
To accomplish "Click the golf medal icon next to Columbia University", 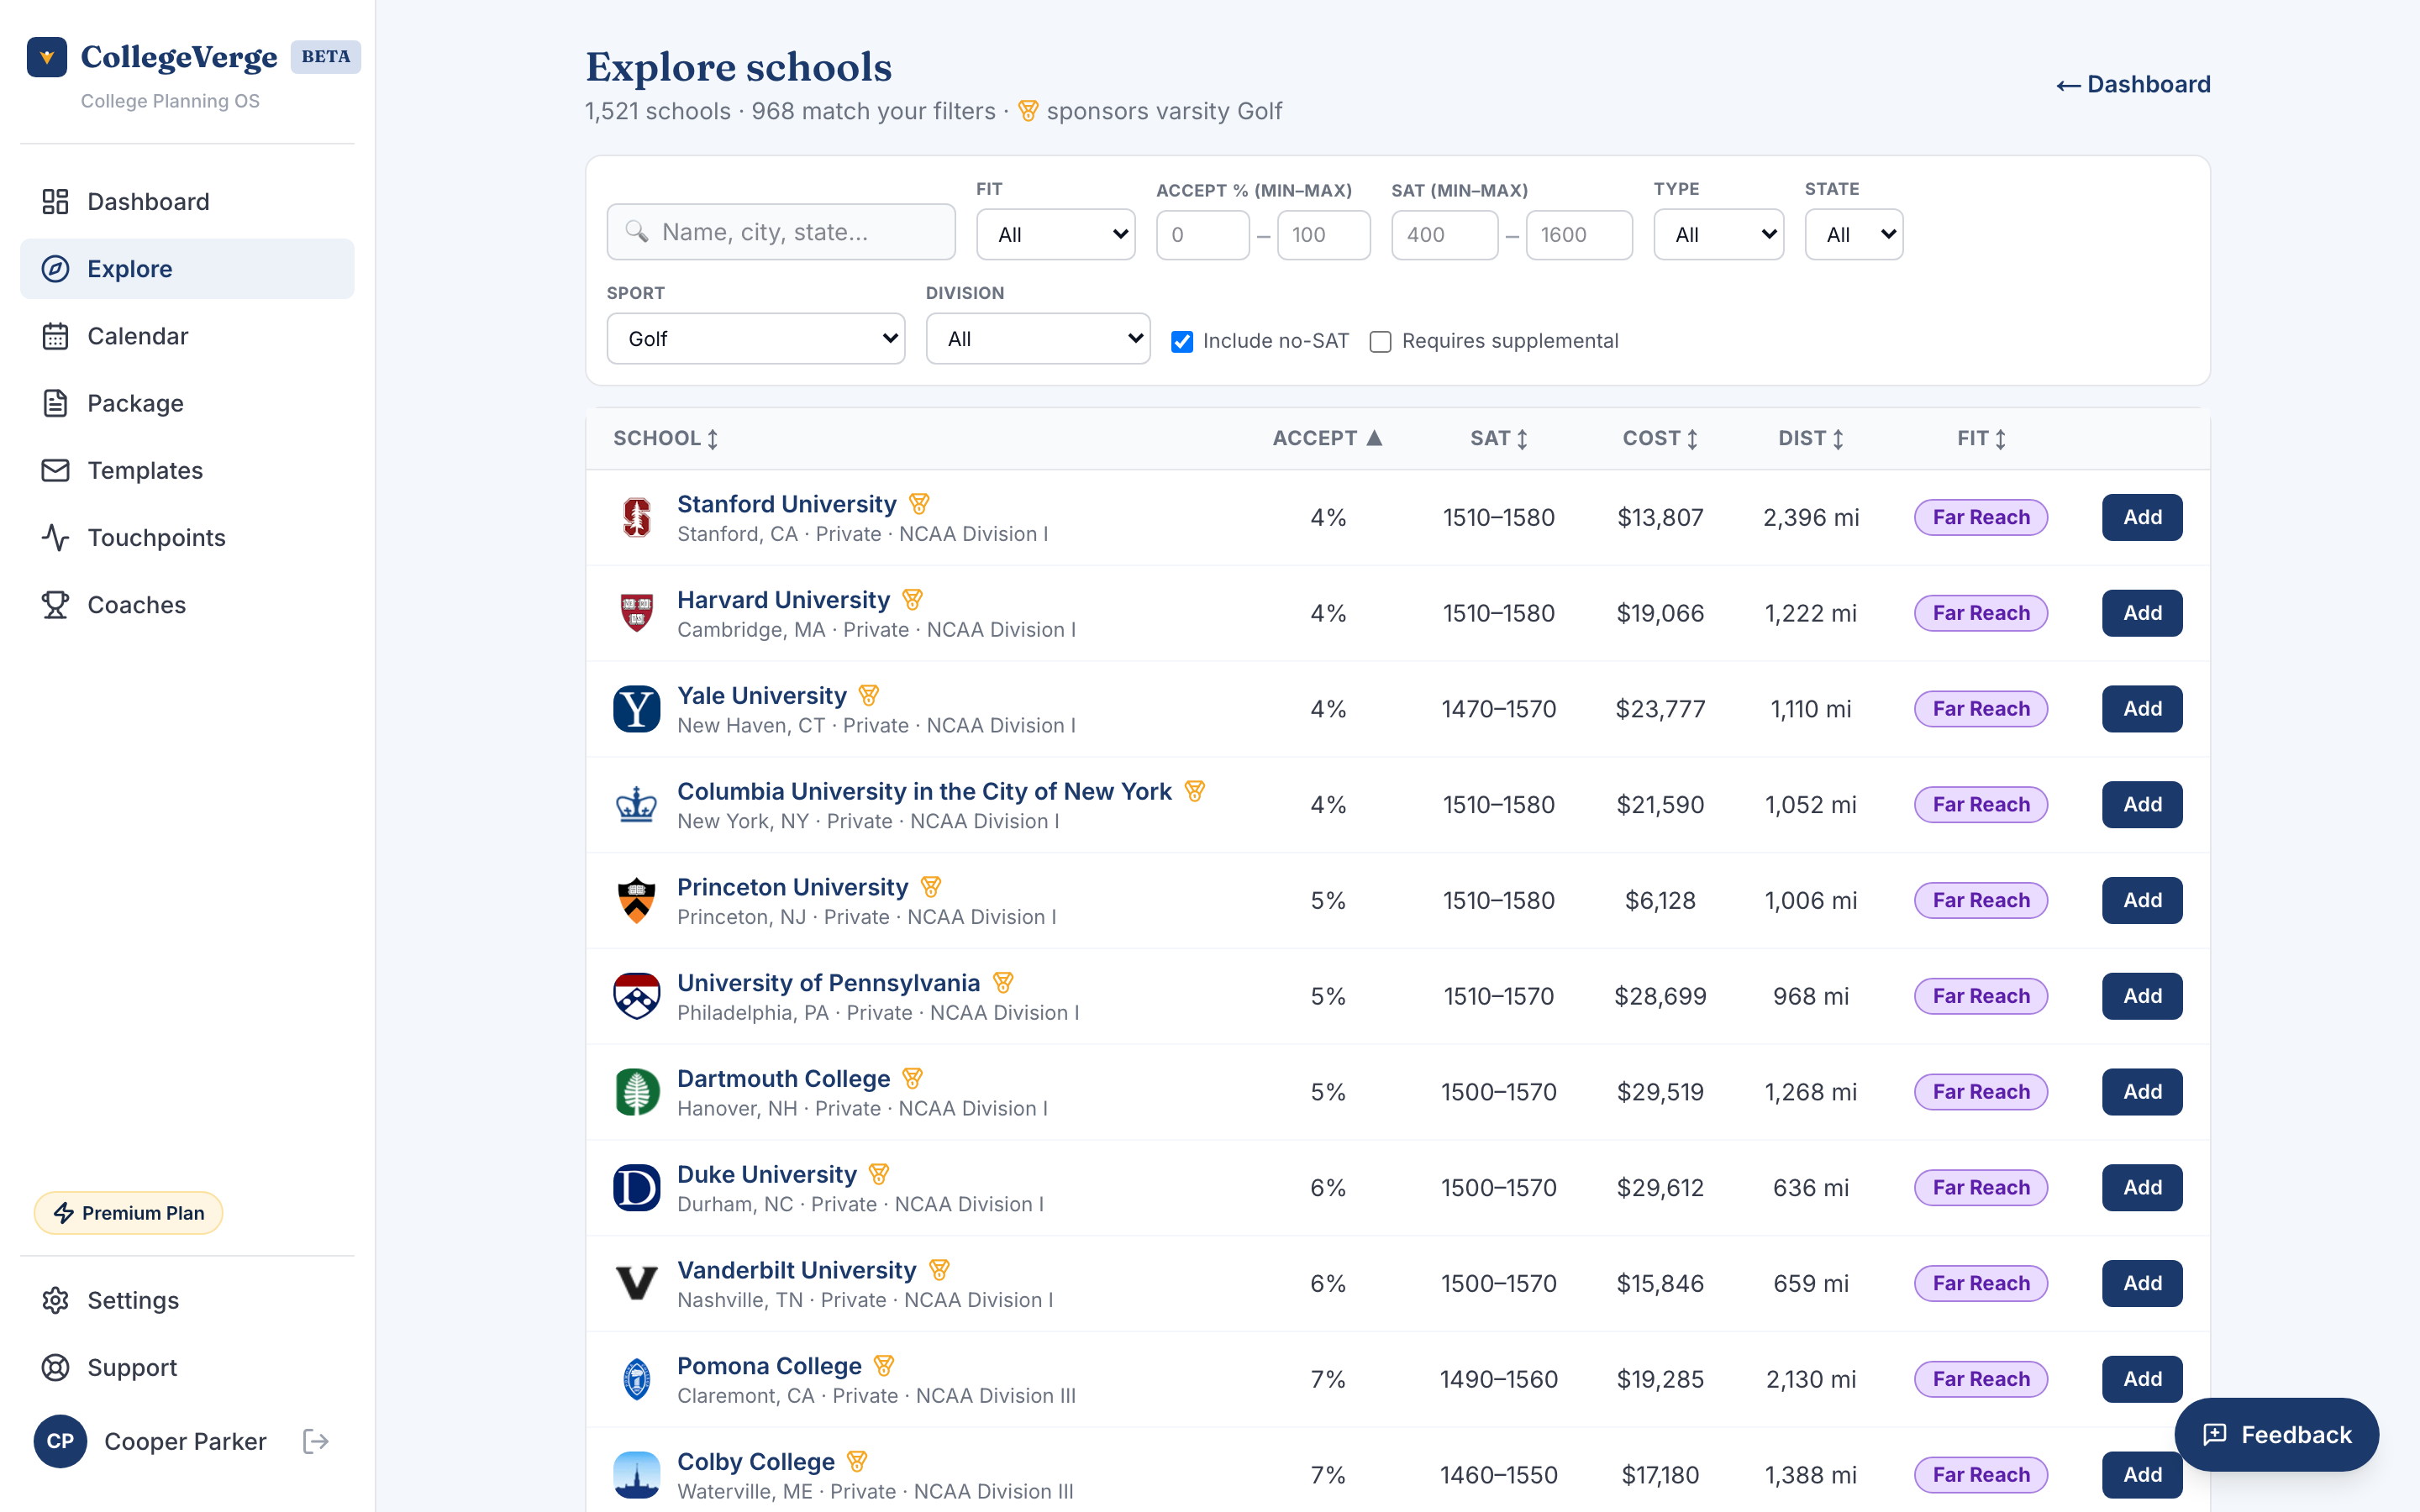I will click(x=1194, y=791).
